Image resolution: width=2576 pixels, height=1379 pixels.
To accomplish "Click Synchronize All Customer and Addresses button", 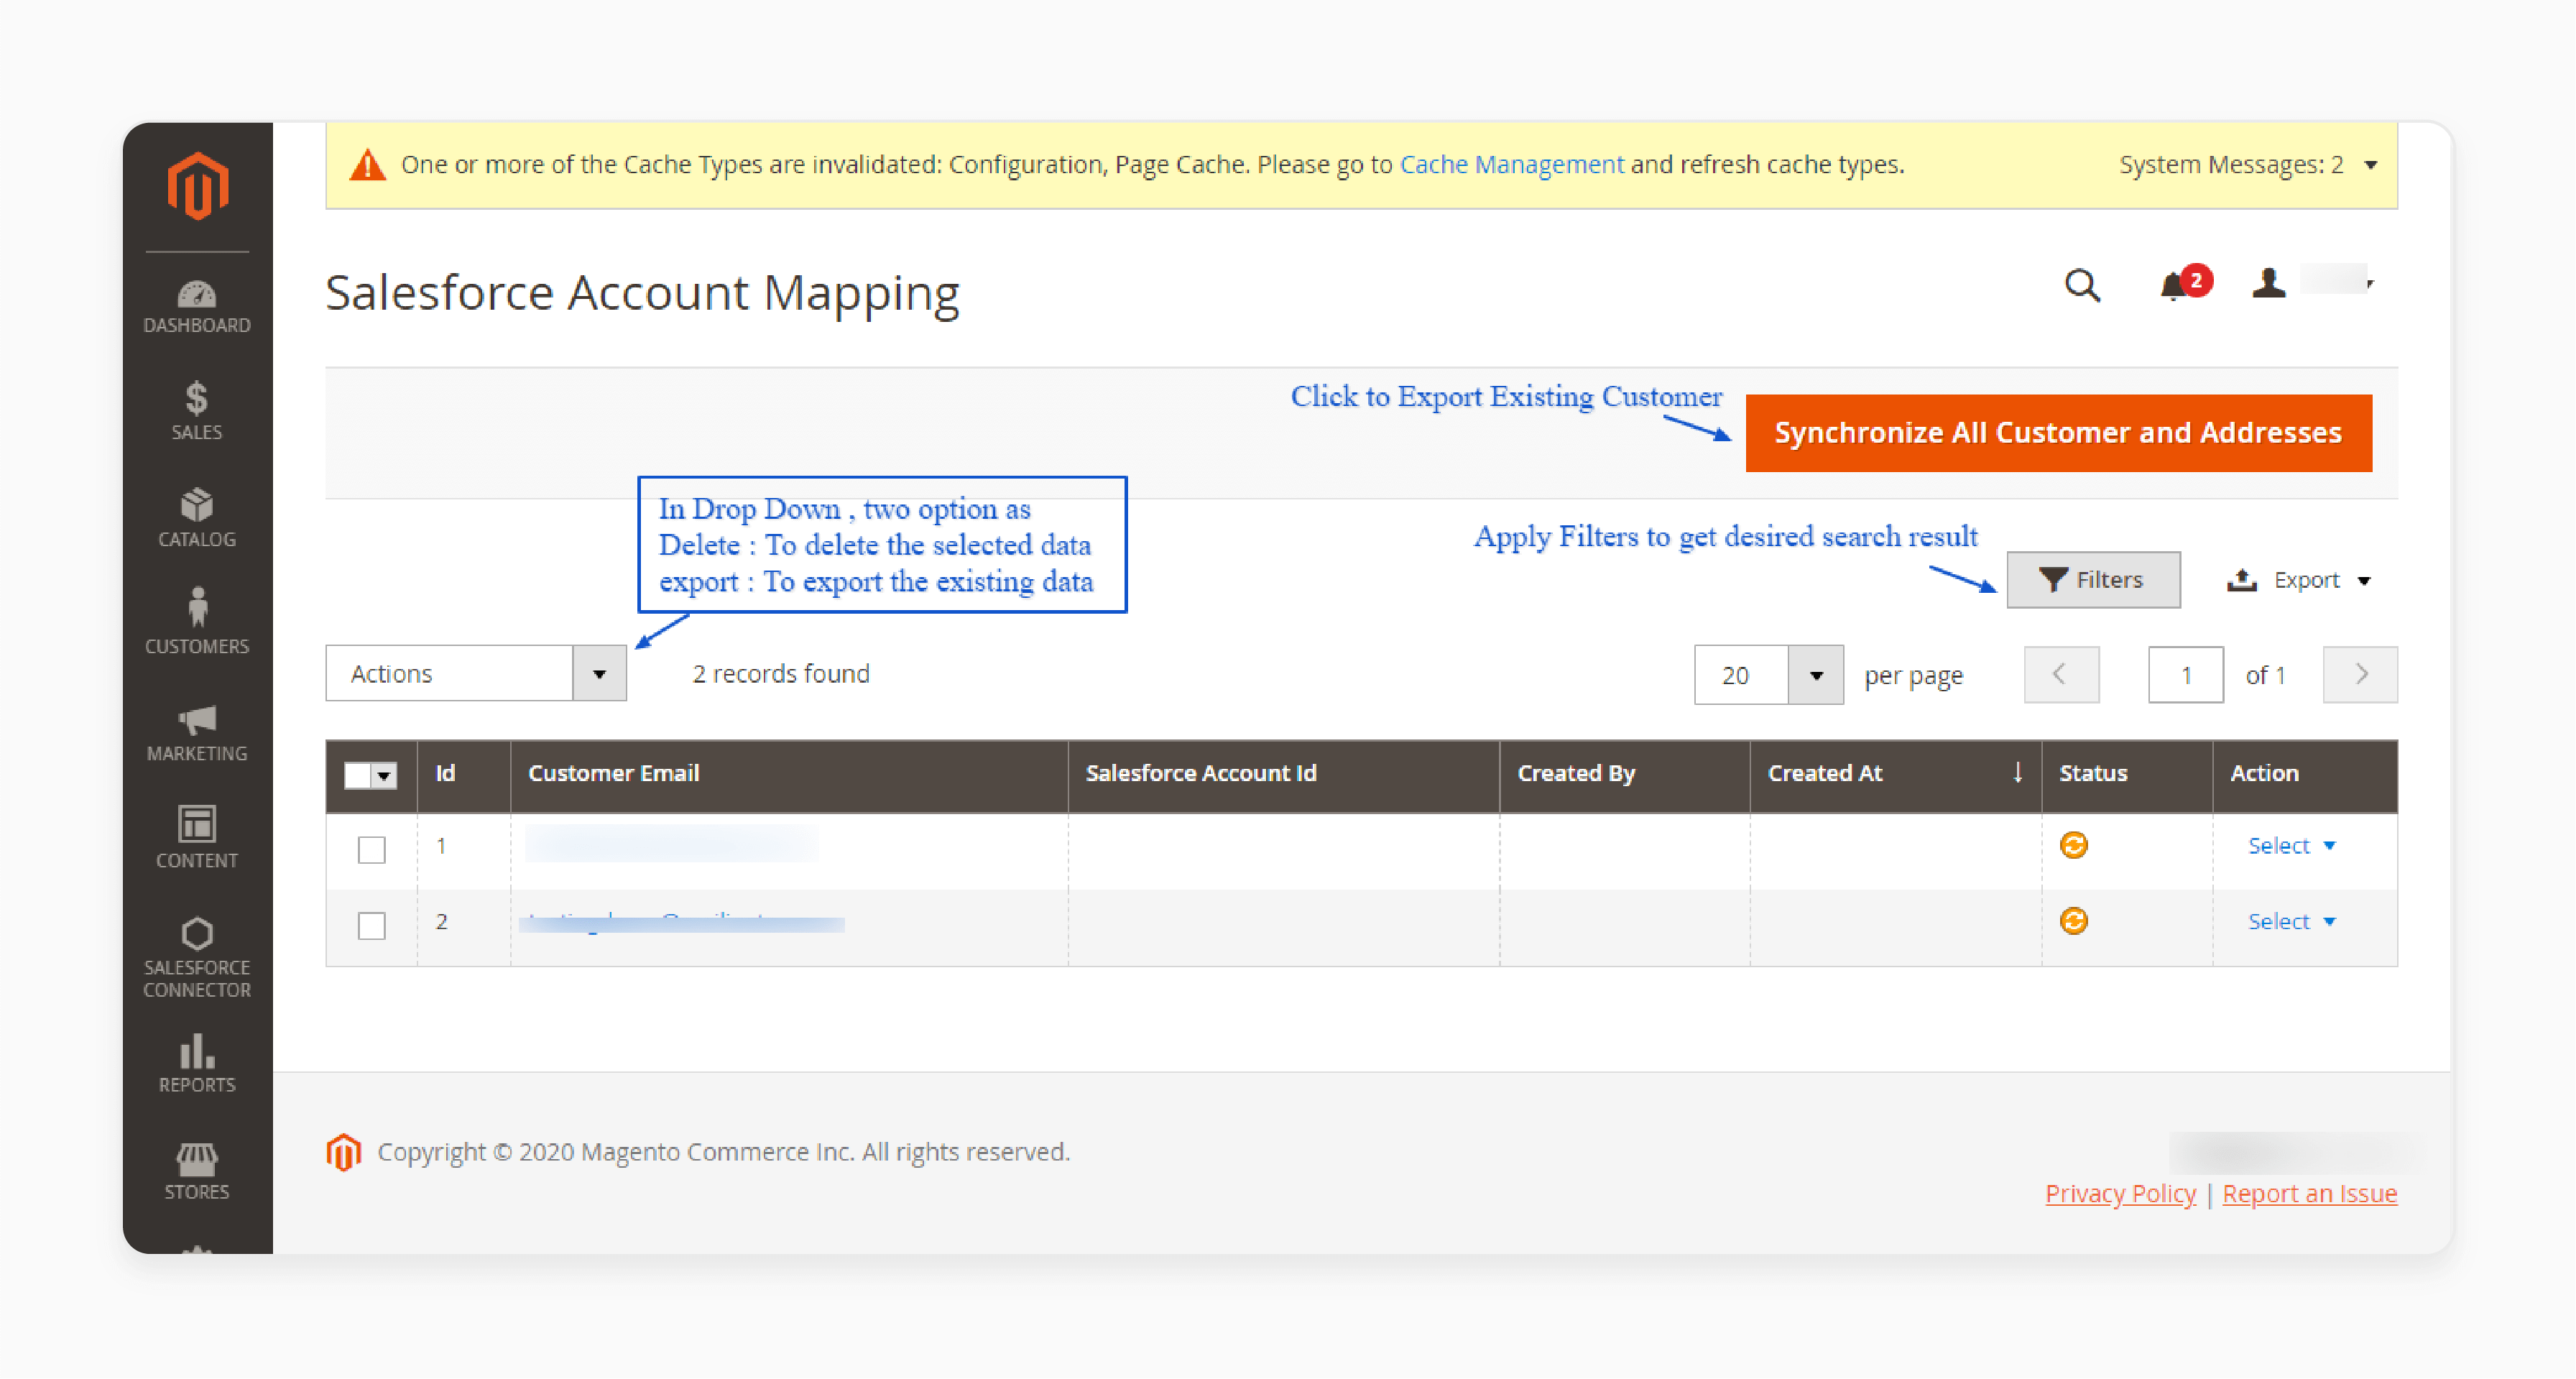I will 2058,433.
